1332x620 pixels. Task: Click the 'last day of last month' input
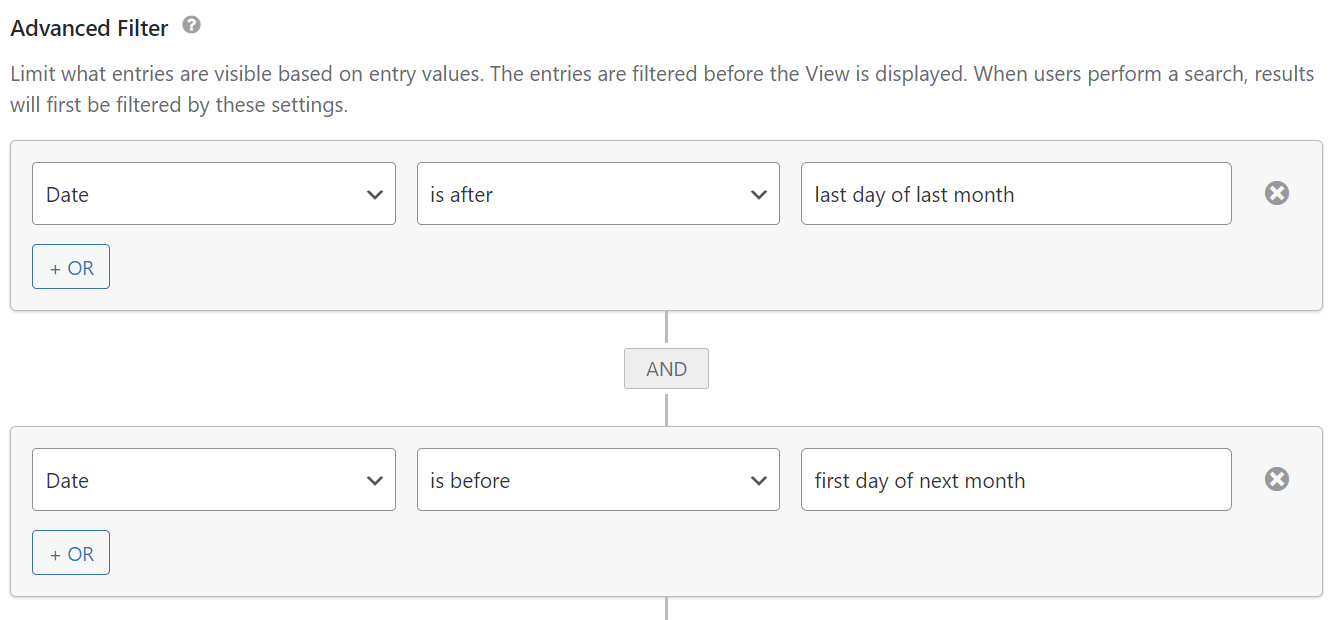click(1016, 194)
